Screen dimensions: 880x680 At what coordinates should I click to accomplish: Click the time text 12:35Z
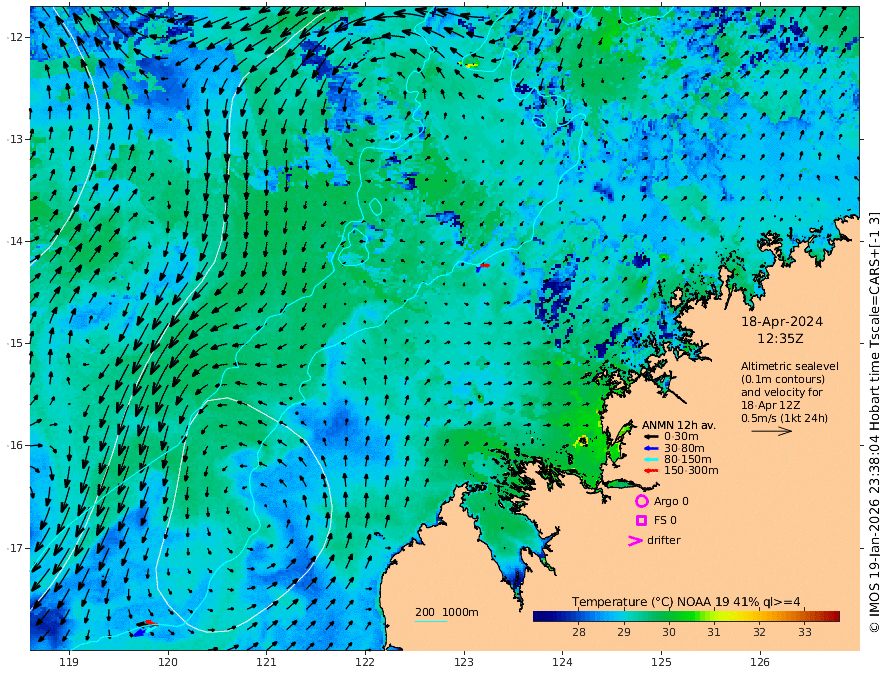tap(780, 339)
